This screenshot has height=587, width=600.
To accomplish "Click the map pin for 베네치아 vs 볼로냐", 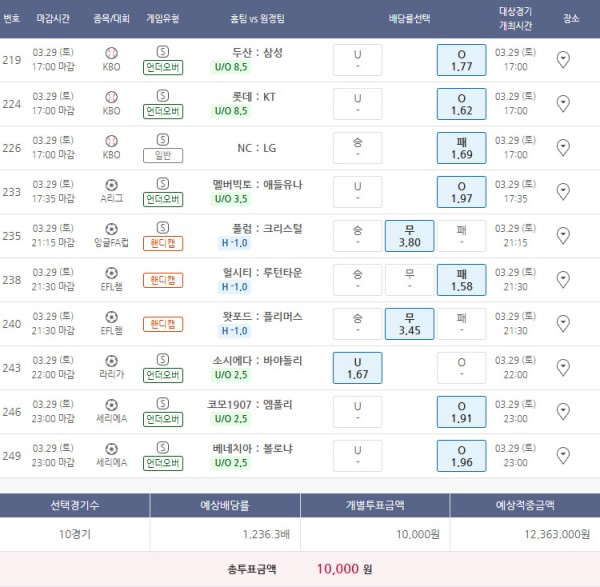I will pyautogui.click(x=562, y=455).
